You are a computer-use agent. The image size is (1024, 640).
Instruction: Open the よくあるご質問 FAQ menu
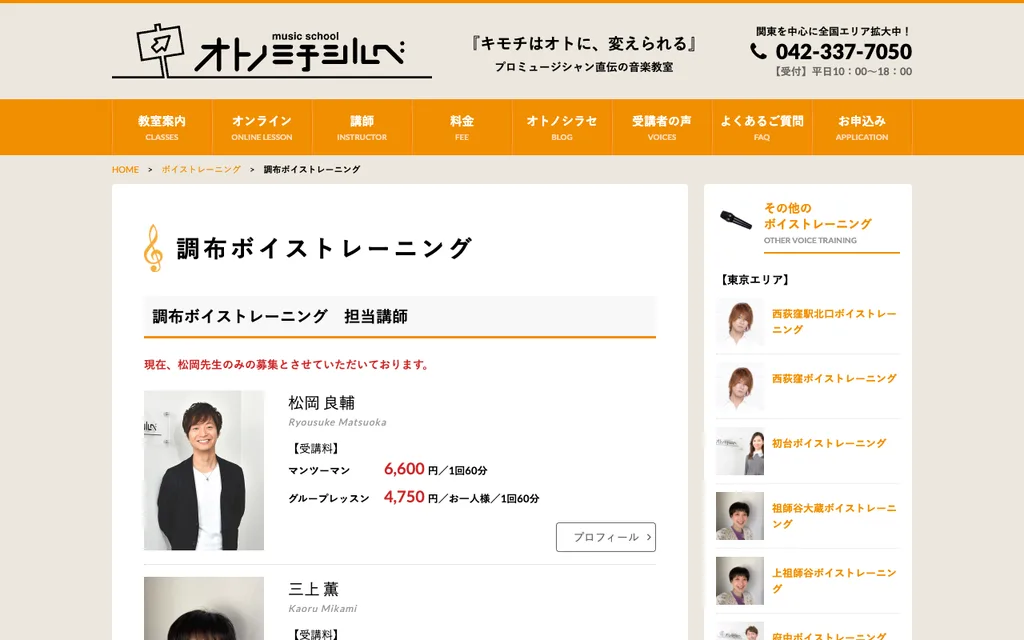(761, 127)
